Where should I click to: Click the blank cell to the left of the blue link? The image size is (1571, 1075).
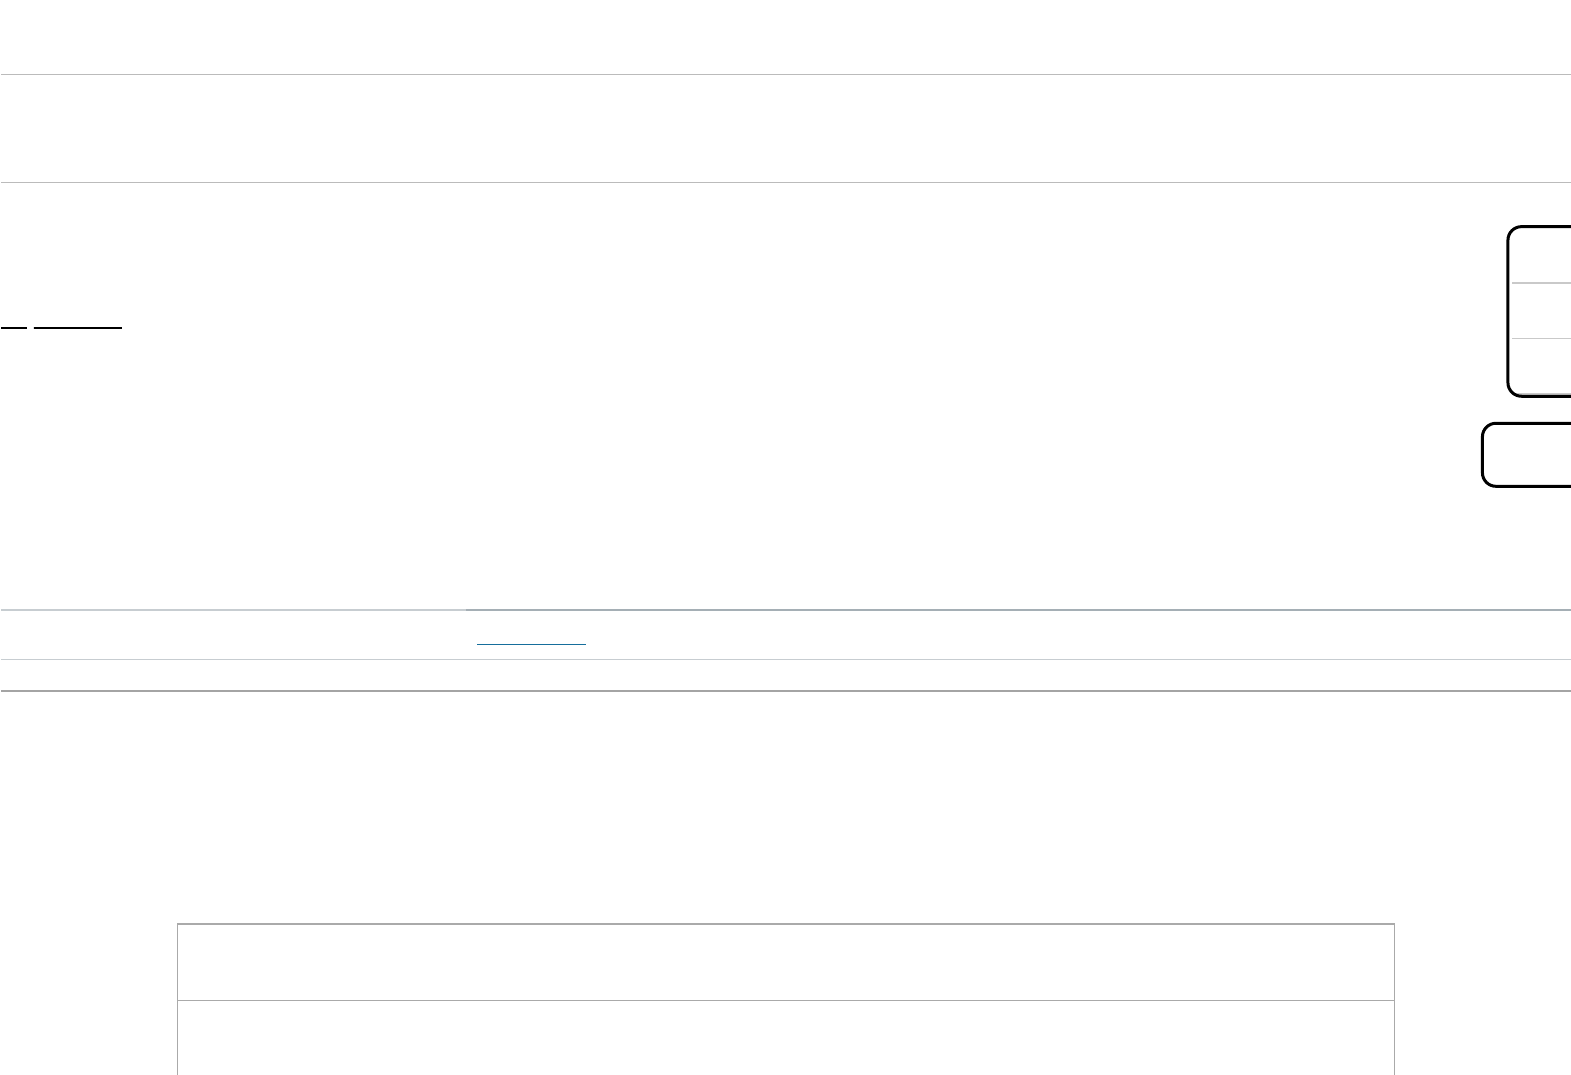click(x=232, y=635)
